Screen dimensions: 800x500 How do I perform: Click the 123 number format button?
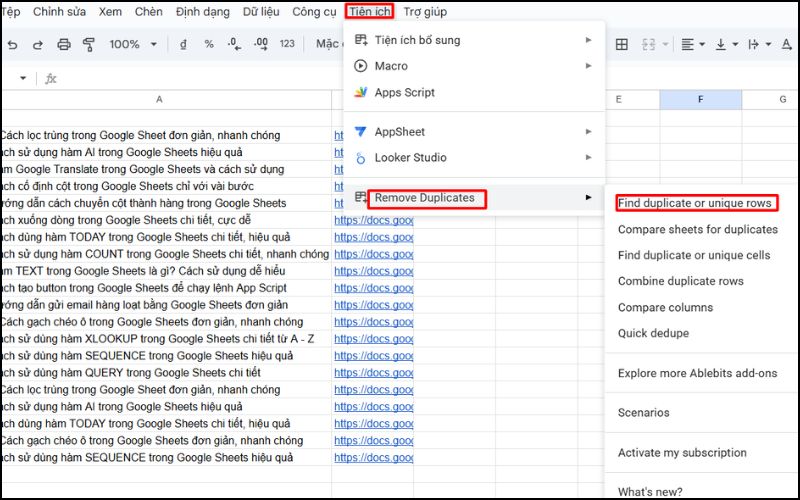287,44
